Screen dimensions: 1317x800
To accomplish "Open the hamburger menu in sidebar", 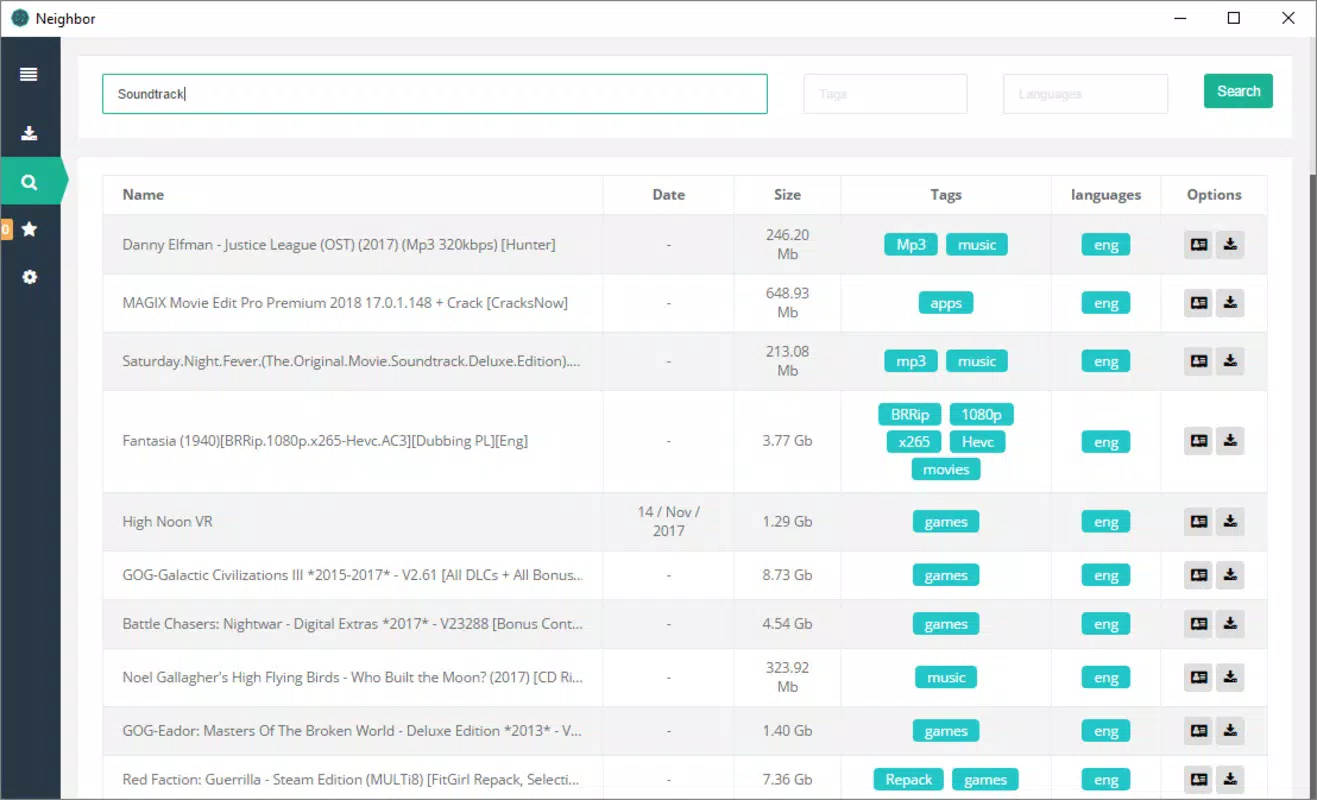I will 29,74.
